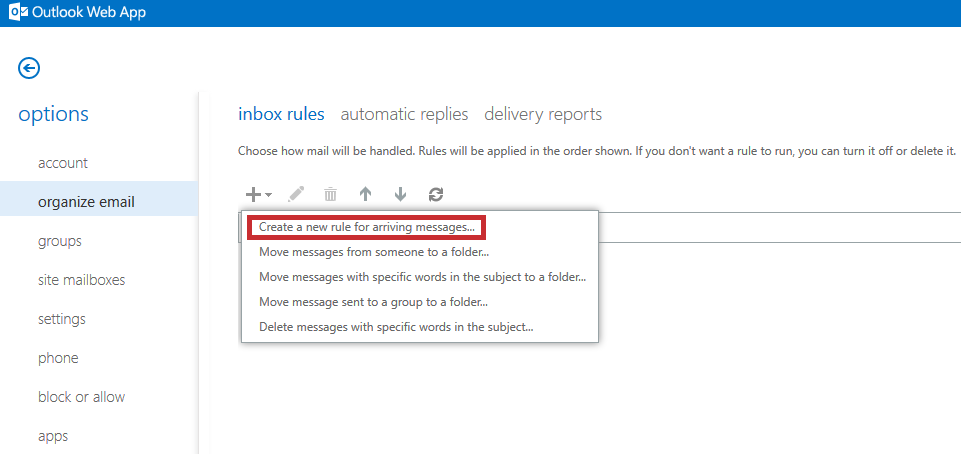Choose Move messages from someone to a folder

point(374,252)
